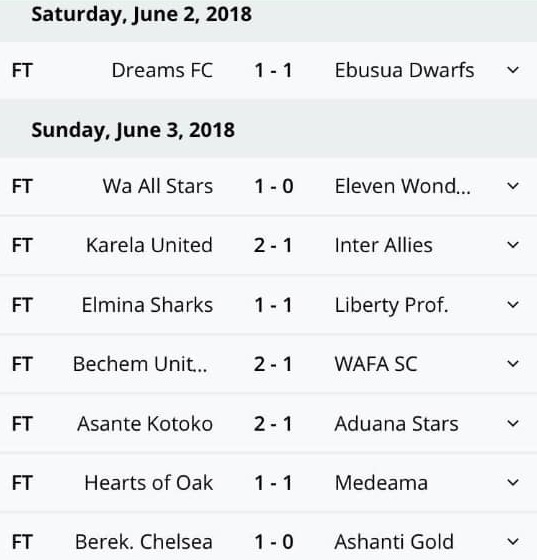Expand Karela United vs Inter Allies chevron
537x560 pixels.
pyautogui.click(x=513, y=245)
